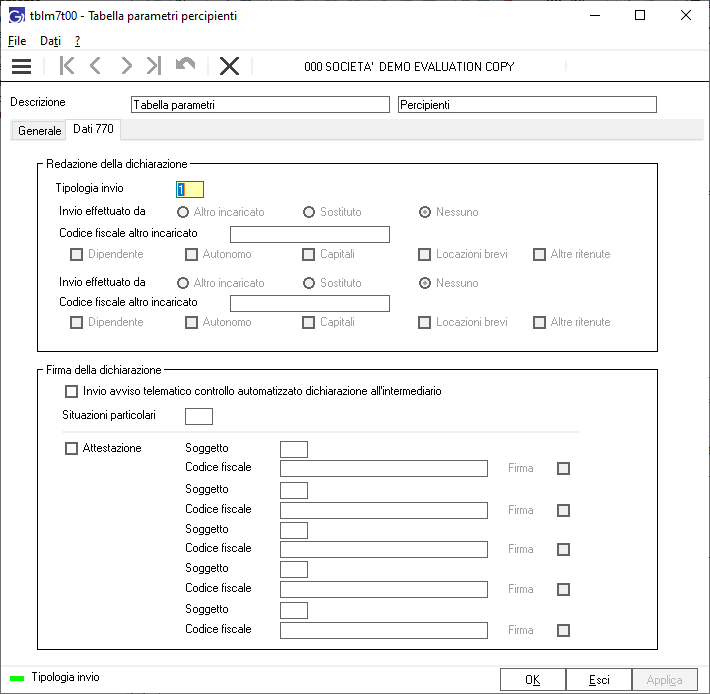Check the third Firma checkbox
This screenshot has height=694, width=710.
563,550
